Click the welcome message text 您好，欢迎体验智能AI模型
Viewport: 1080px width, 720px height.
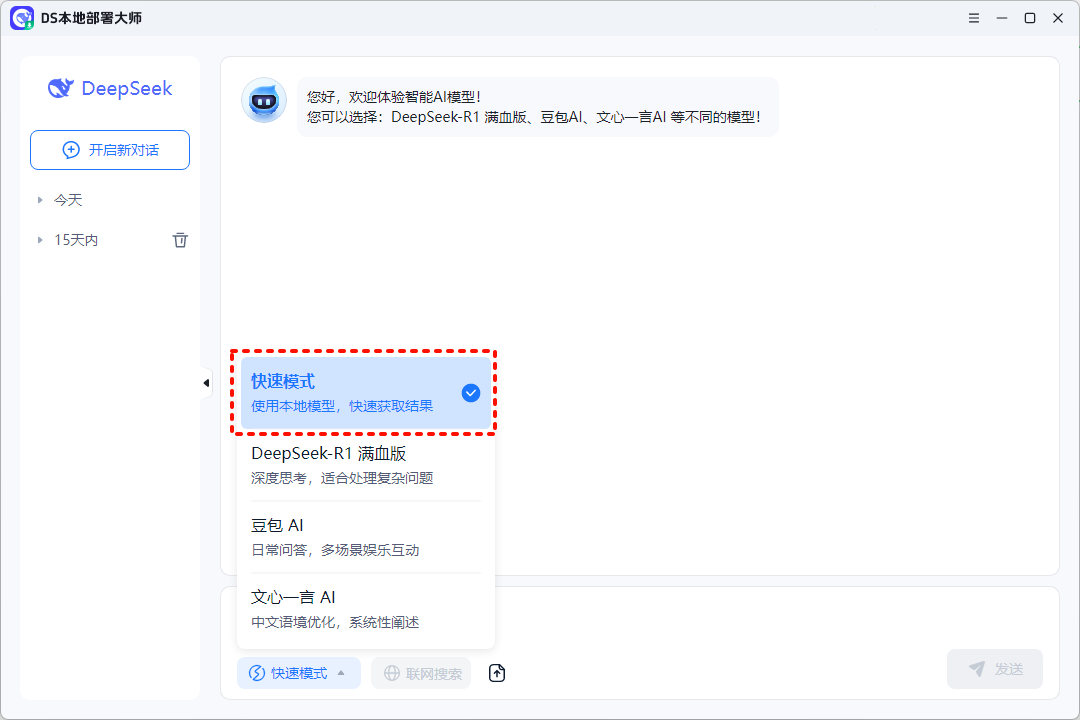[393, 97]
